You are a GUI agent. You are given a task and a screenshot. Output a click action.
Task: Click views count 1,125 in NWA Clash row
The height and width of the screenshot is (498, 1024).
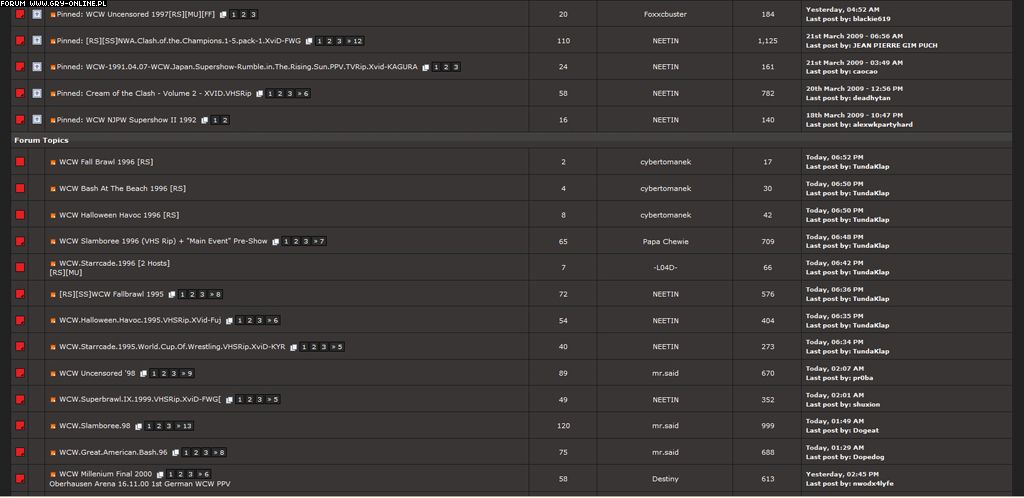pyautogui.click(x=767, y=41)
